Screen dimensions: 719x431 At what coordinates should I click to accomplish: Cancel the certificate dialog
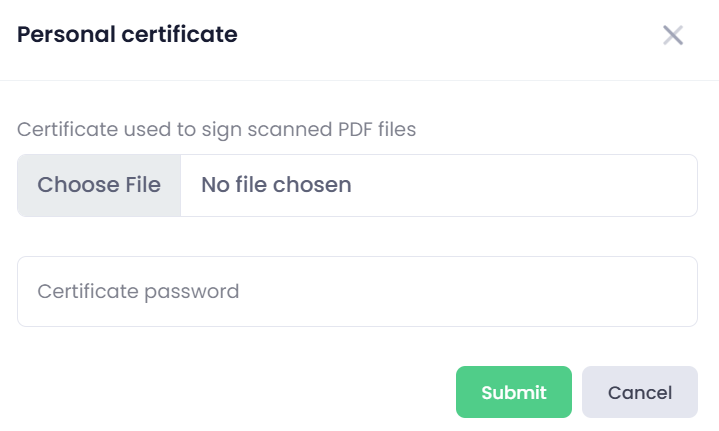(639, 392)
